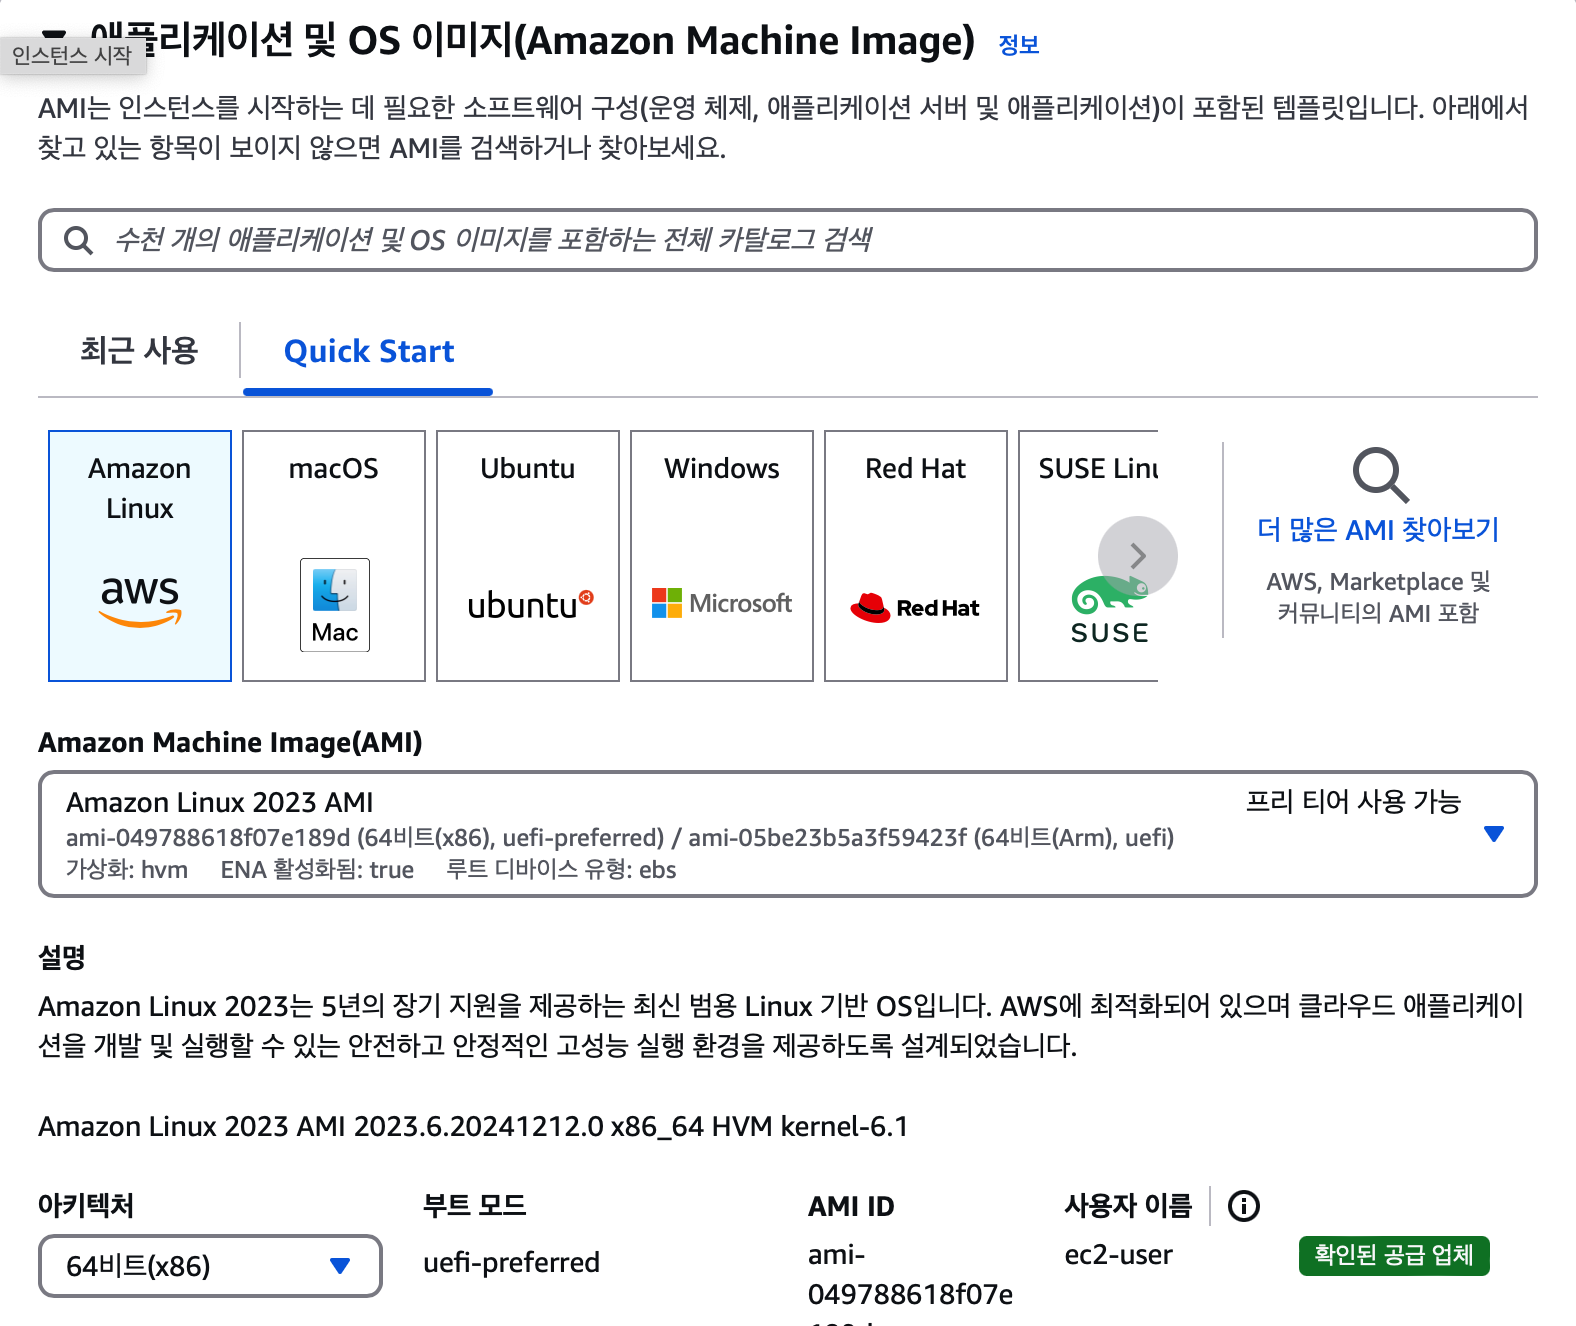The image size is (1576, 1326).
Task: Click the blue arrow of the AMI selector
Action: click(1494, 834)
